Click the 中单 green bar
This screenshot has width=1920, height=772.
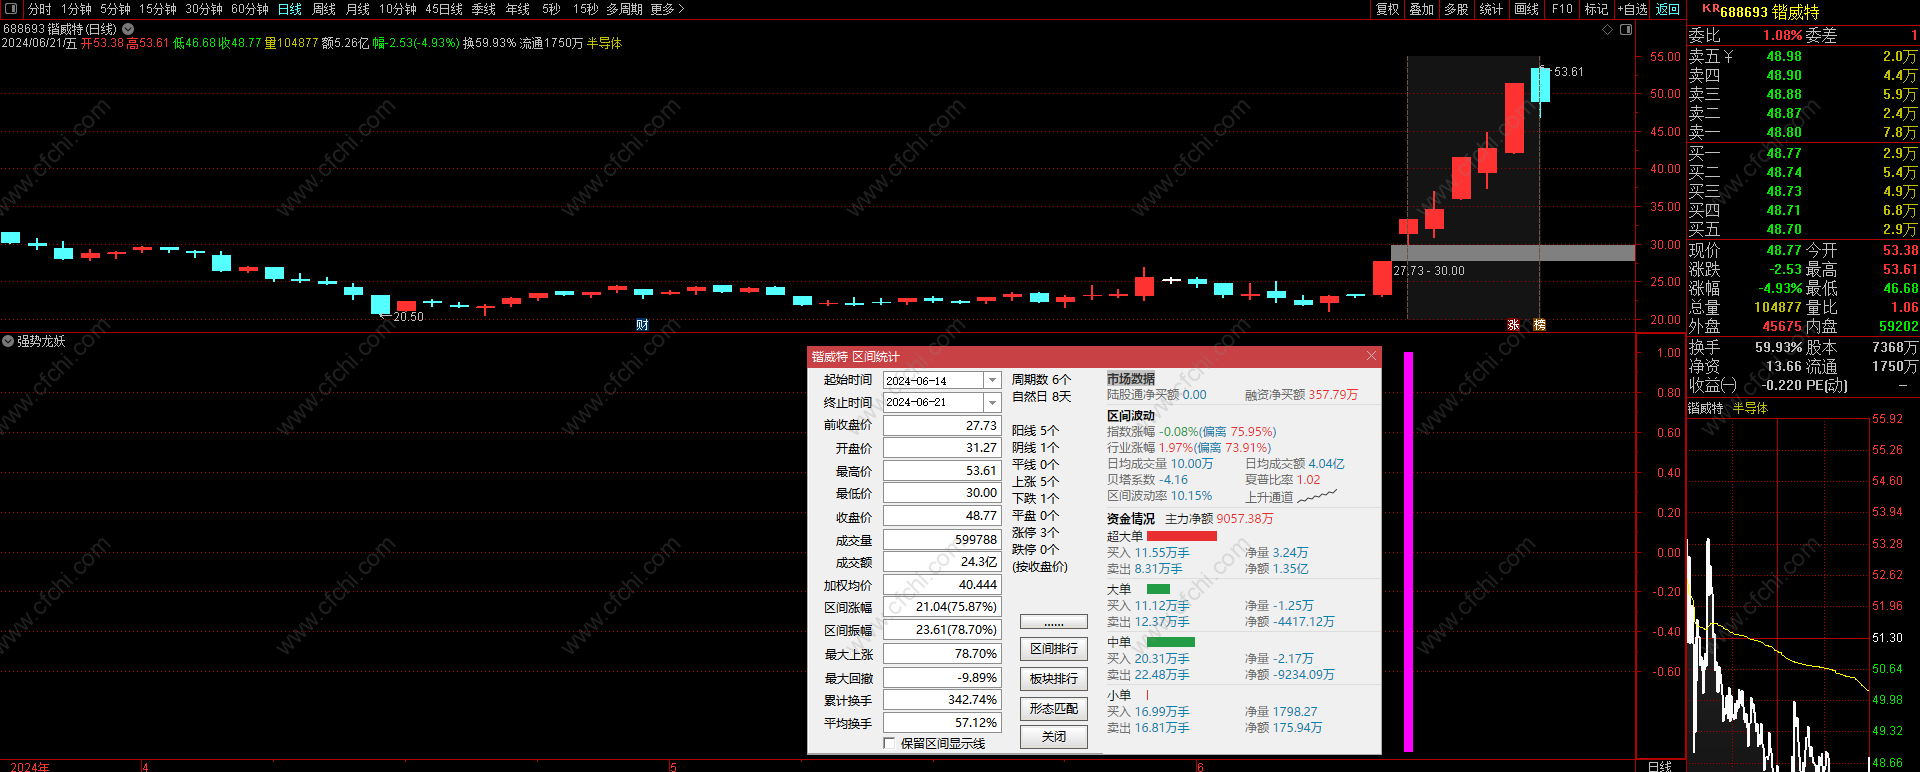coord(1170,642)
